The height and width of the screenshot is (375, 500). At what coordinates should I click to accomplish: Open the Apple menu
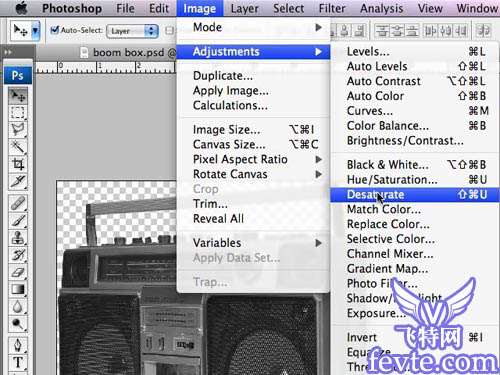(x=22, y=8)
